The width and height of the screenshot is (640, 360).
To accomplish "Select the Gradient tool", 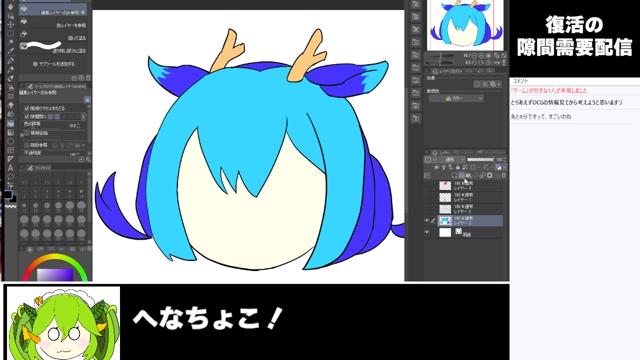I will [11, 132].
